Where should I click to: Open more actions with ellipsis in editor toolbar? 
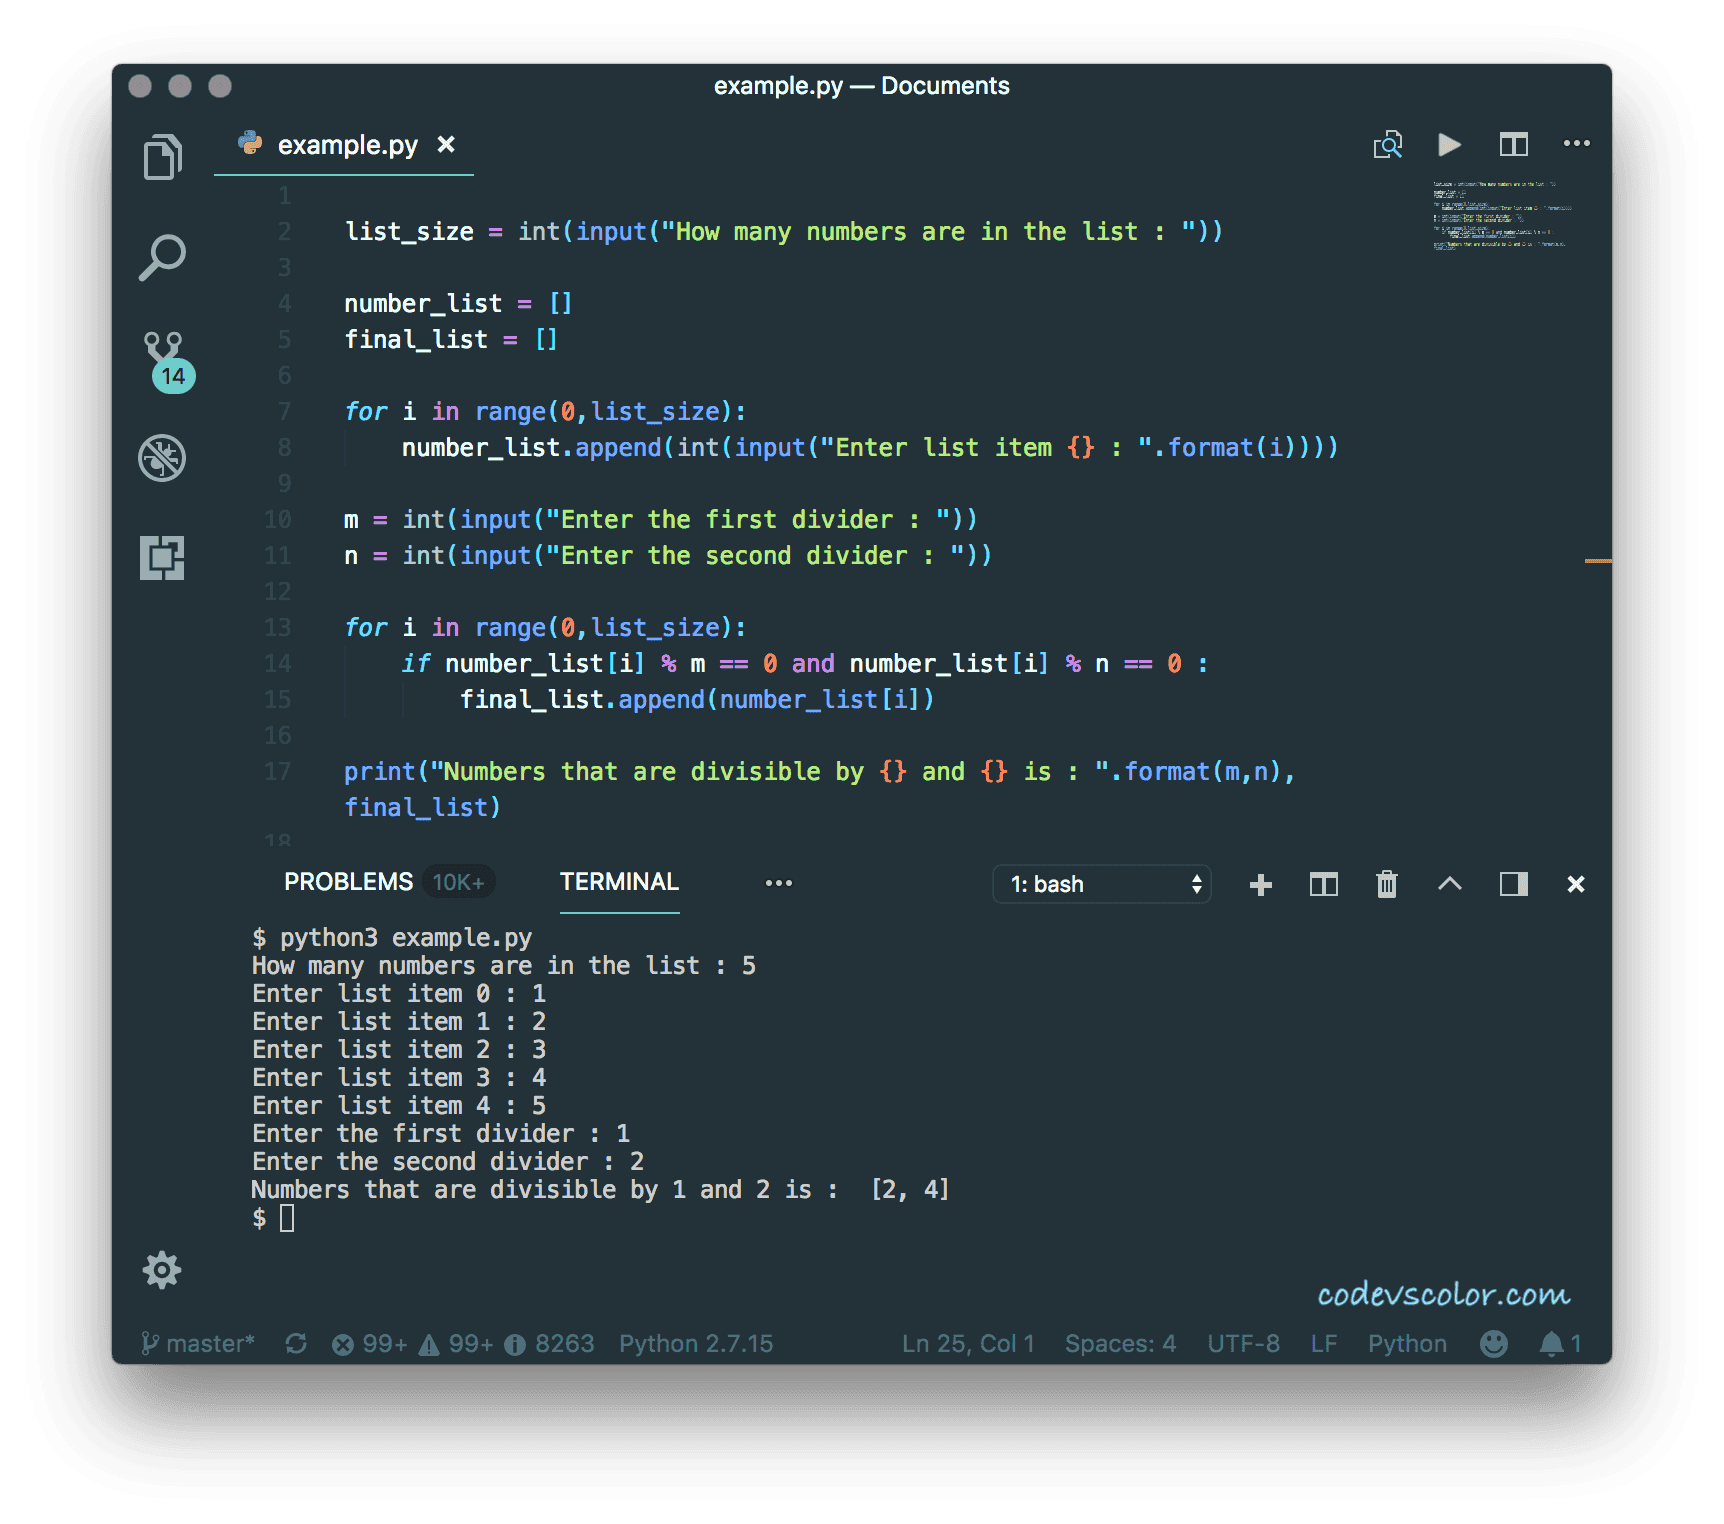click(1576, 144)
